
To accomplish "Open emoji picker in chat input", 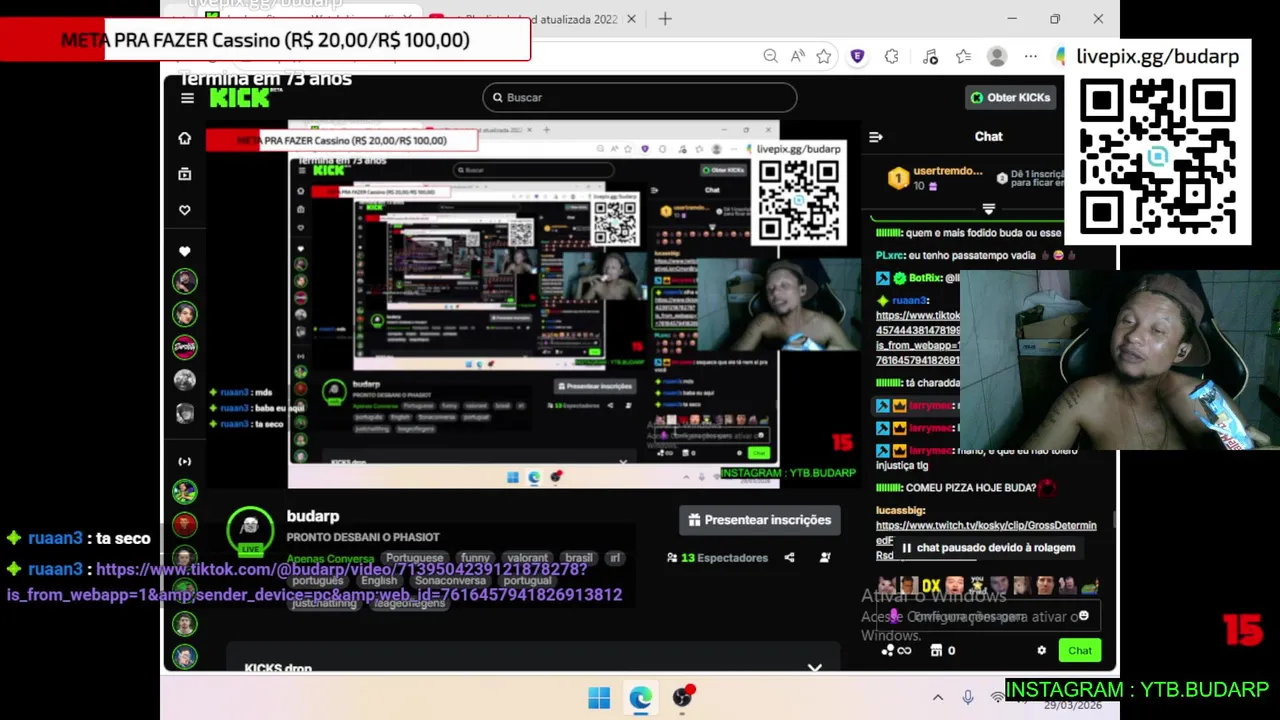I will coord(1084,616).
